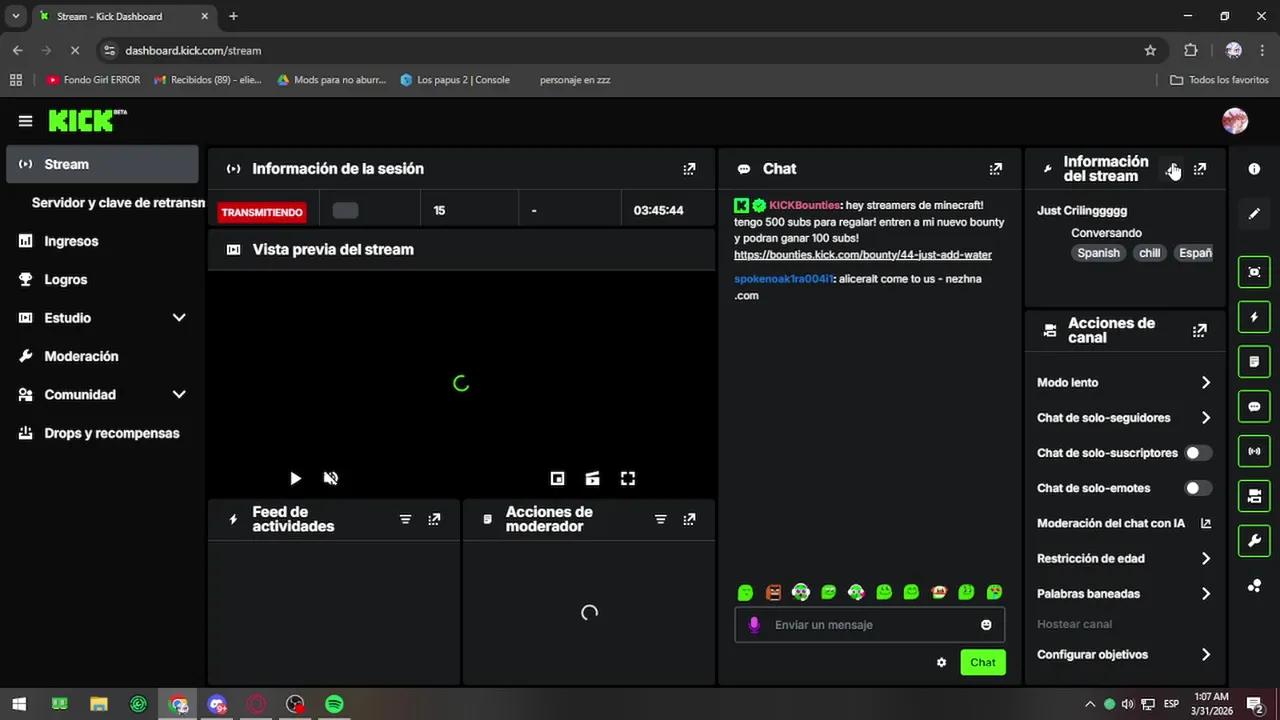
Task: Open filter for Feed de actividades
Action: coord(405,519)
